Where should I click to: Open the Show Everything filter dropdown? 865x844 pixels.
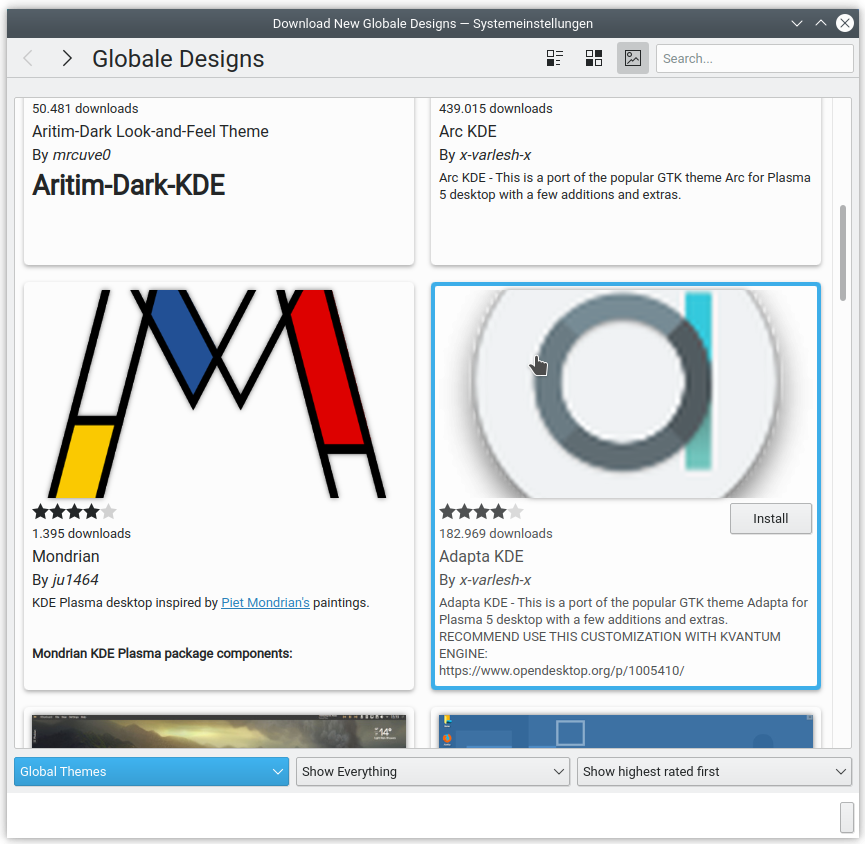(432, 771)
